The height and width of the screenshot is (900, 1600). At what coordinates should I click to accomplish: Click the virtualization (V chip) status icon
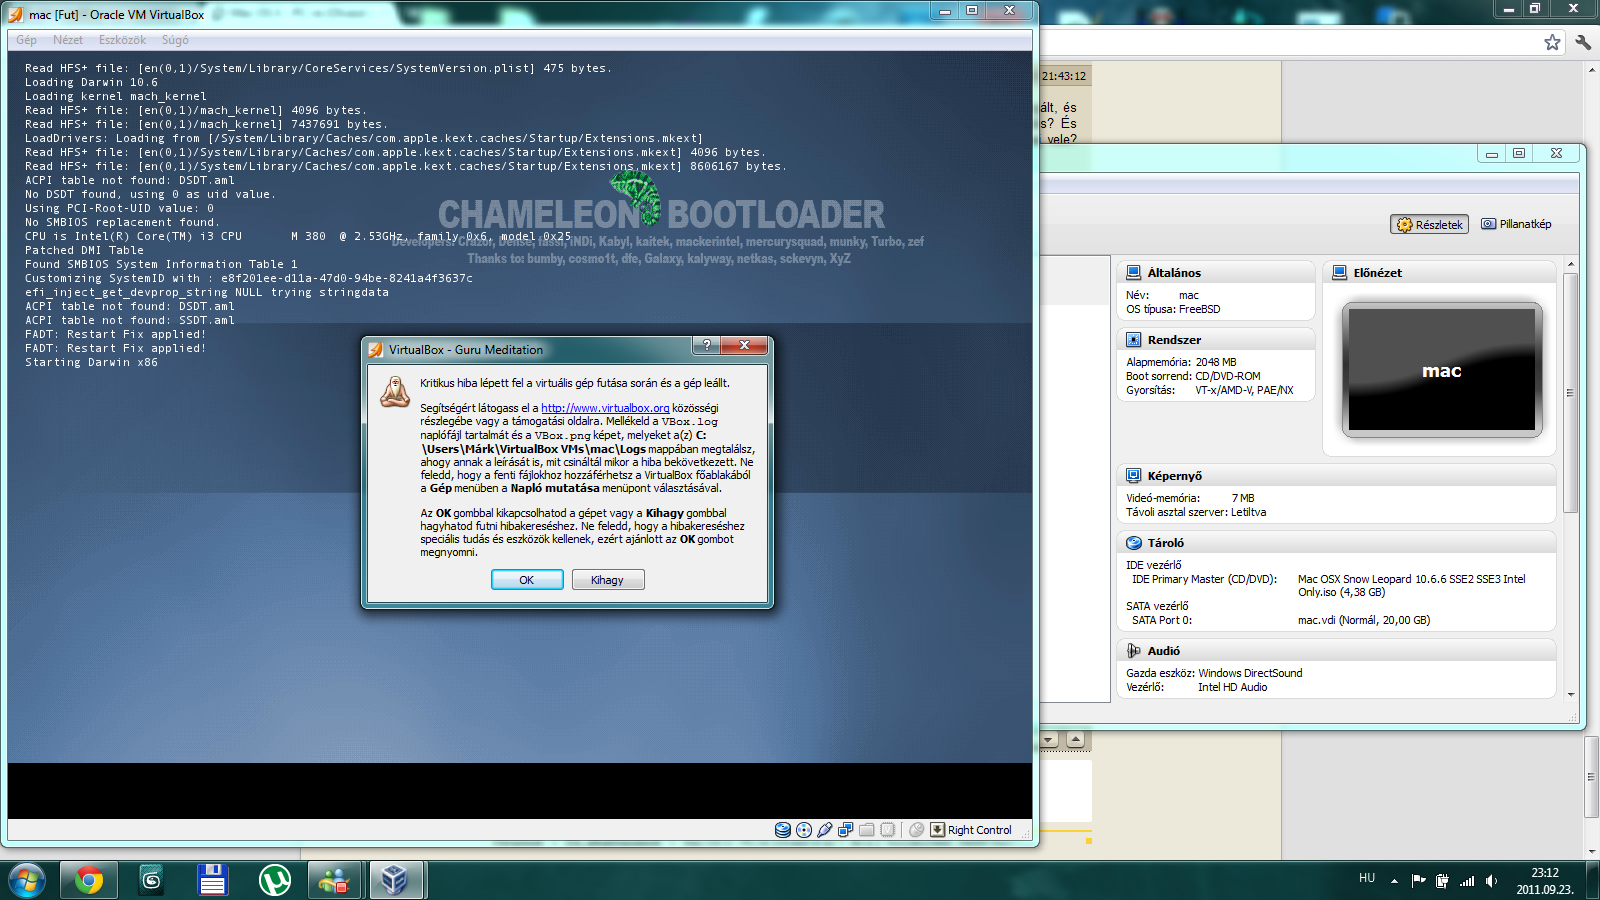coord(888,830)
